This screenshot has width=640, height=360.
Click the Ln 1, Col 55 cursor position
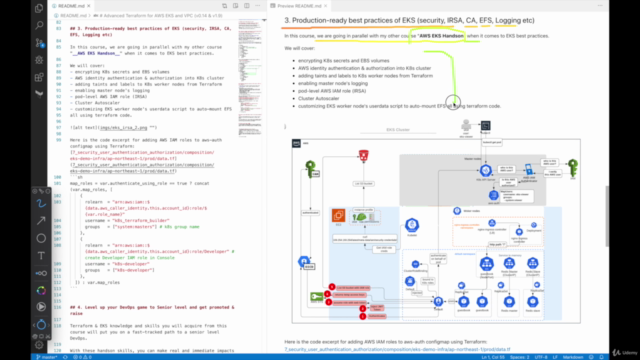493,357
